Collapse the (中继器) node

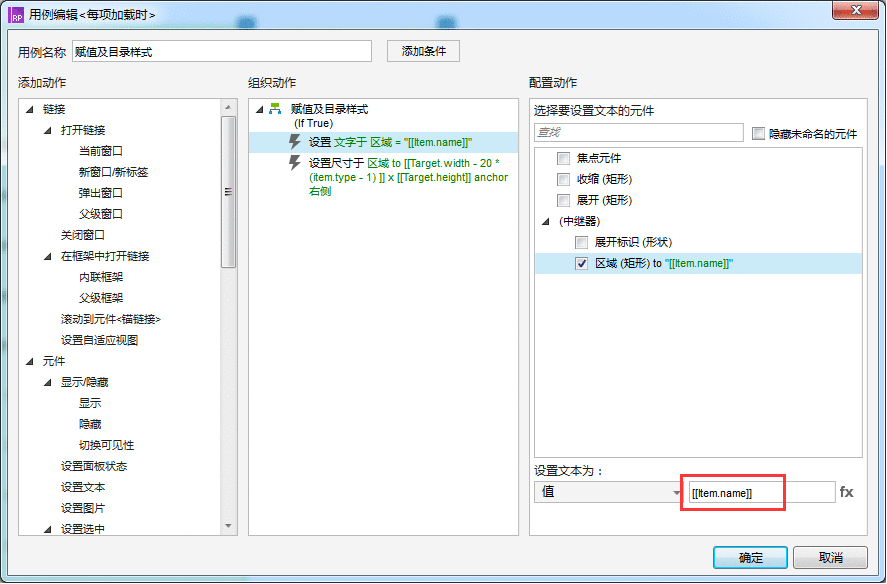point(546,221)
